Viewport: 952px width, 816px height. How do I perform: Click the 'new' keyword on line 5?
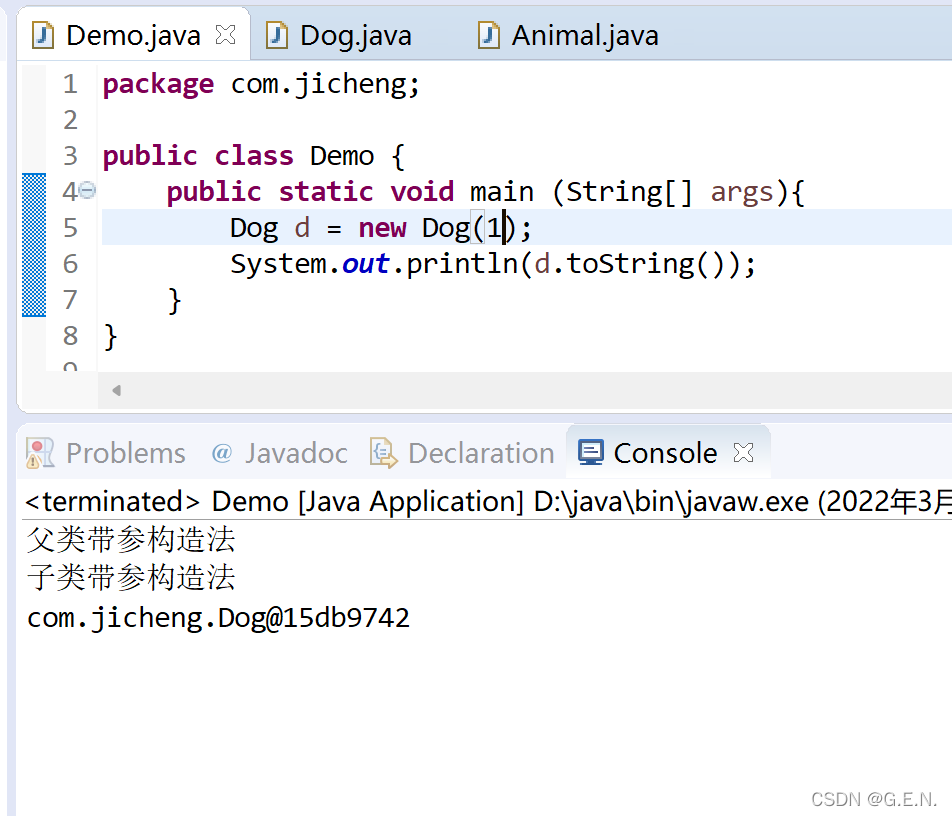pos(382,228)
